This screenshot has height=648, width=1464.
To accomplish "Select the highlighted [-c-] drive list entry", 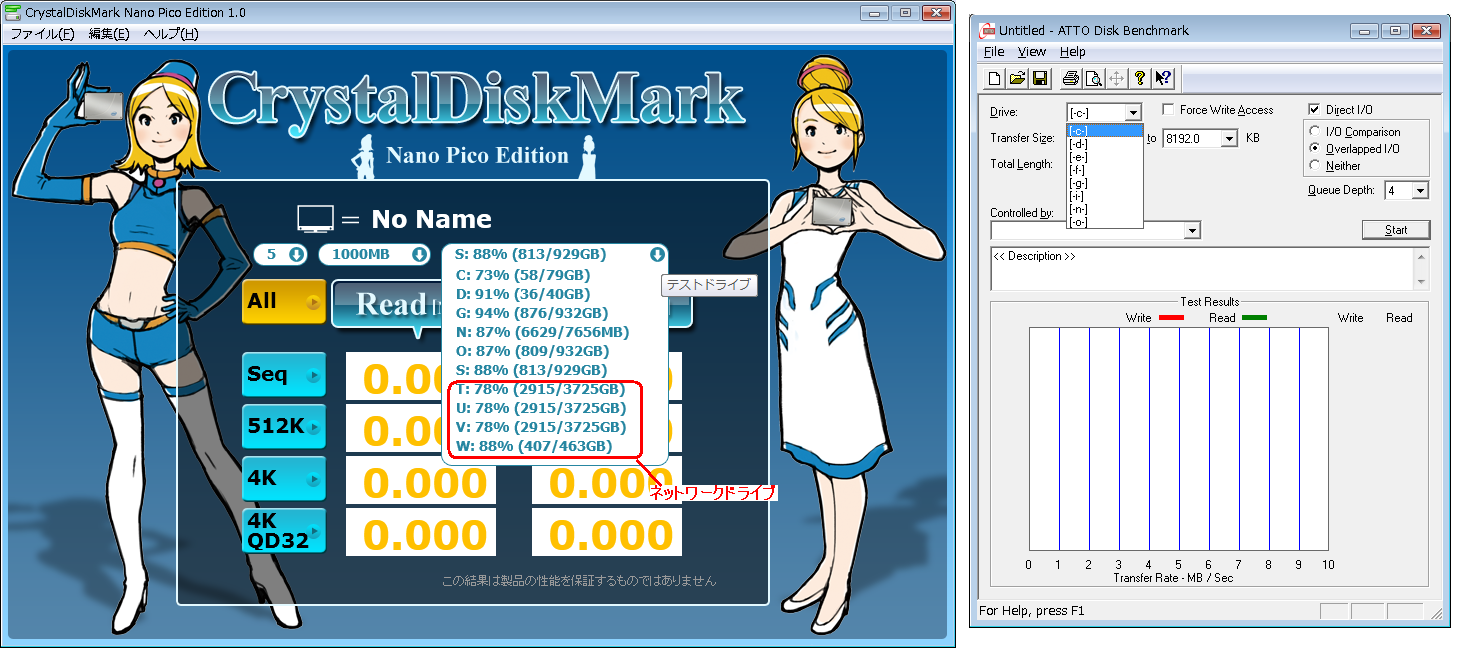I will pyautogui.click(x=1104, y=131).
